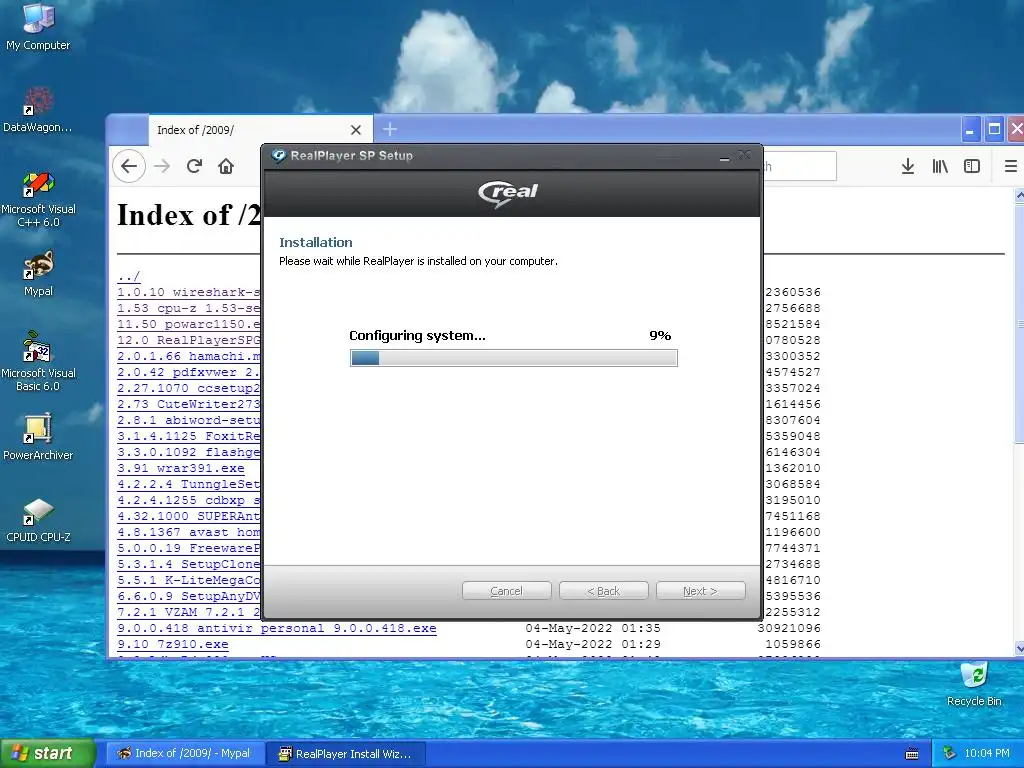The width and height of the screenshot is (1024, 768).
Task: Open the downloads panel in Mypal
Action: pyautogui.click(x=908, y=167)
